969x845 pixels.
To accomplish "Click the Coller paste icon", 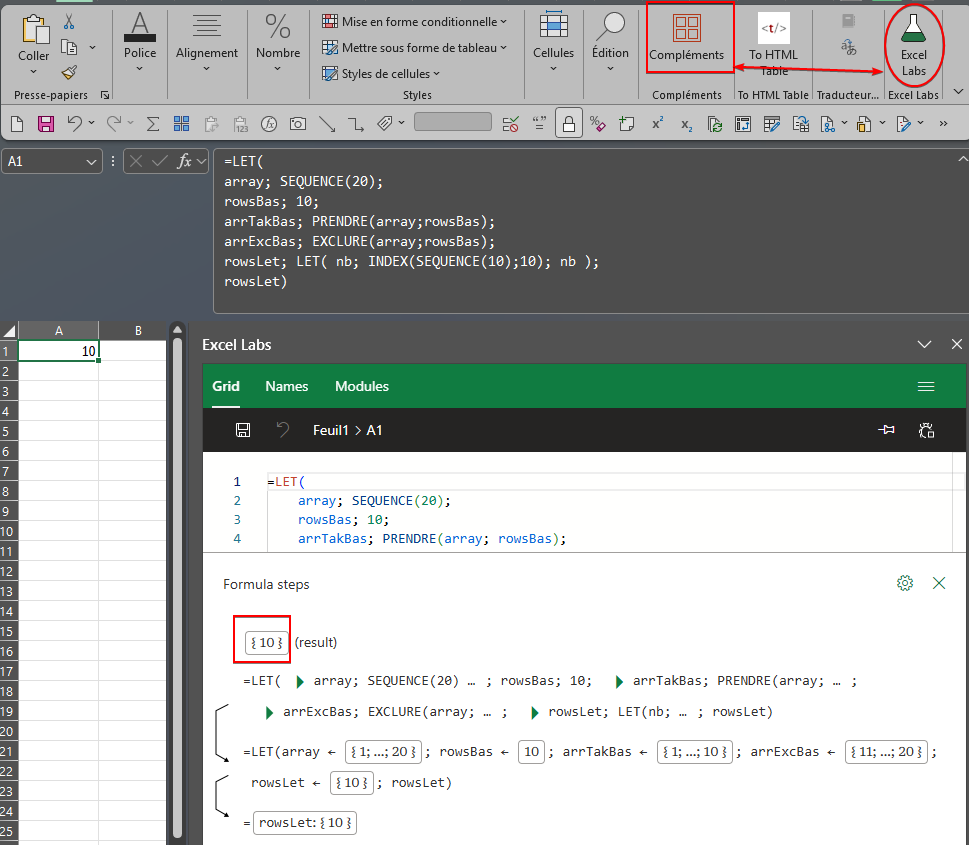I will [34, 31].
